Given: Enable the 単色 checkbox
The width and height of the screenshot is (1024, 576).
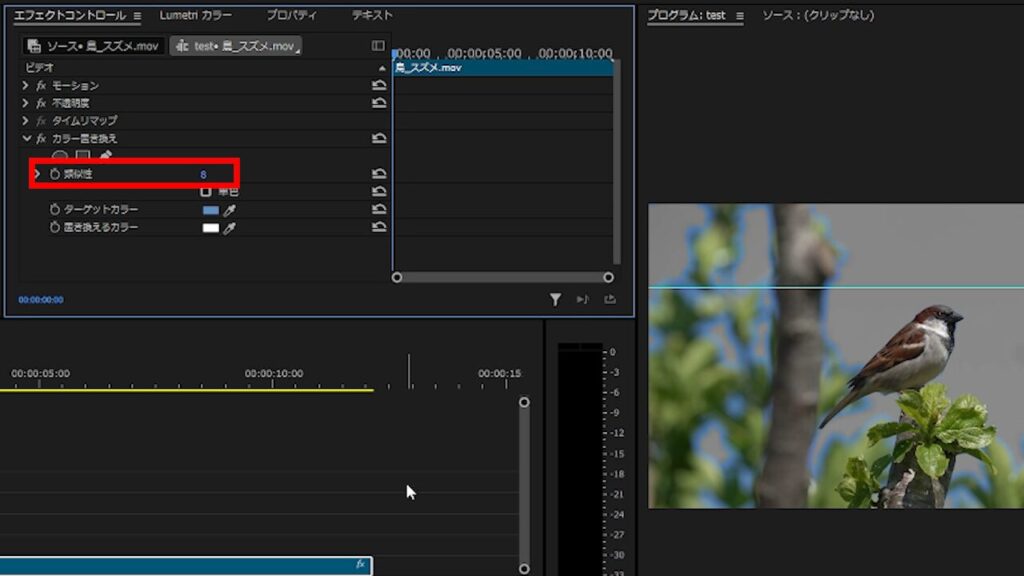Looking at the screenshot, I should 206,191.
